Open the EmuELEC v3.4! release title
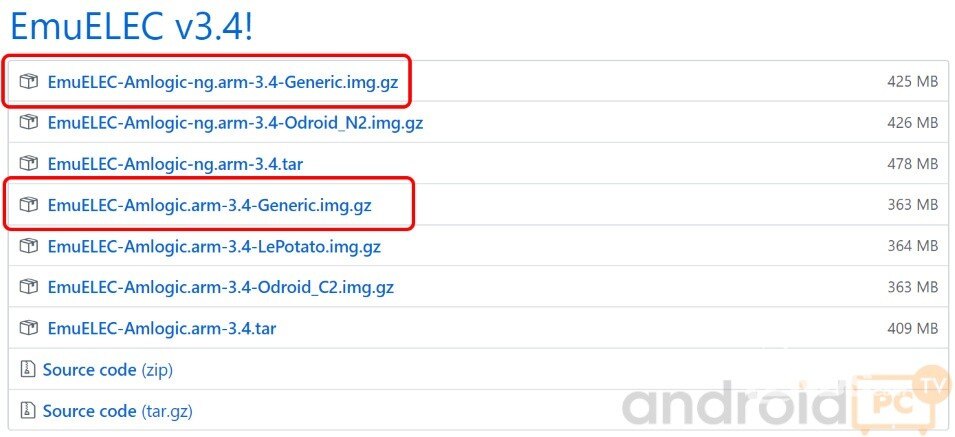 coord(128,25)
